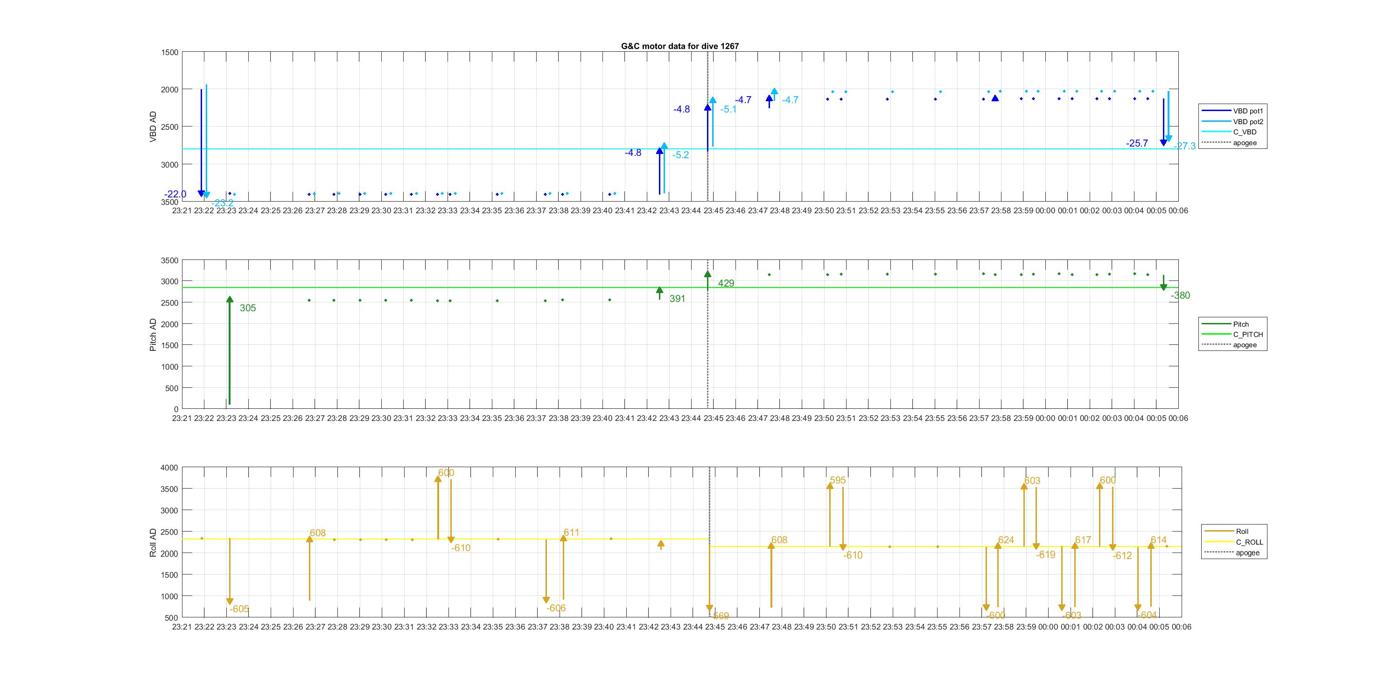Click the "608" roll label near 23:27

(318, 534)
